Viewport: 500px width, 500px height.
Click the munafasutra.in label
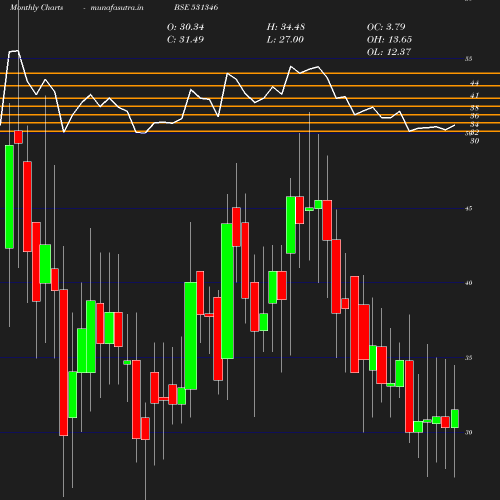click(x=117, y=7)
